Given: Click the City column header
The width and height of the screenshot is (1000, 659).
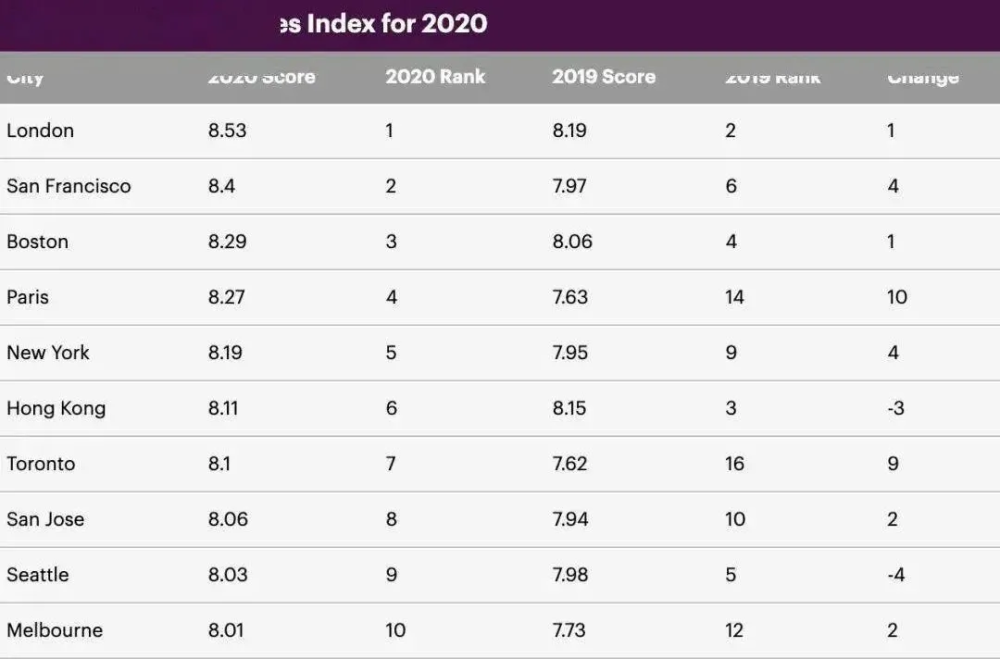Looking at the screenshot, I should pyautogui.click(x=25, y=77).
